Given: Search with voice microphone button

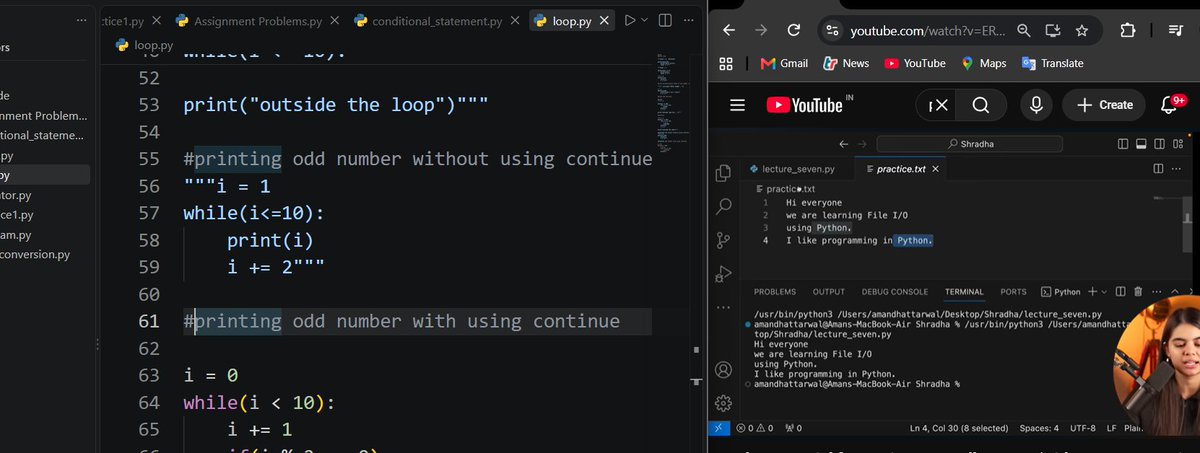Looking at the screenshot, I should pyautogui.click(x=1036, y=105).
